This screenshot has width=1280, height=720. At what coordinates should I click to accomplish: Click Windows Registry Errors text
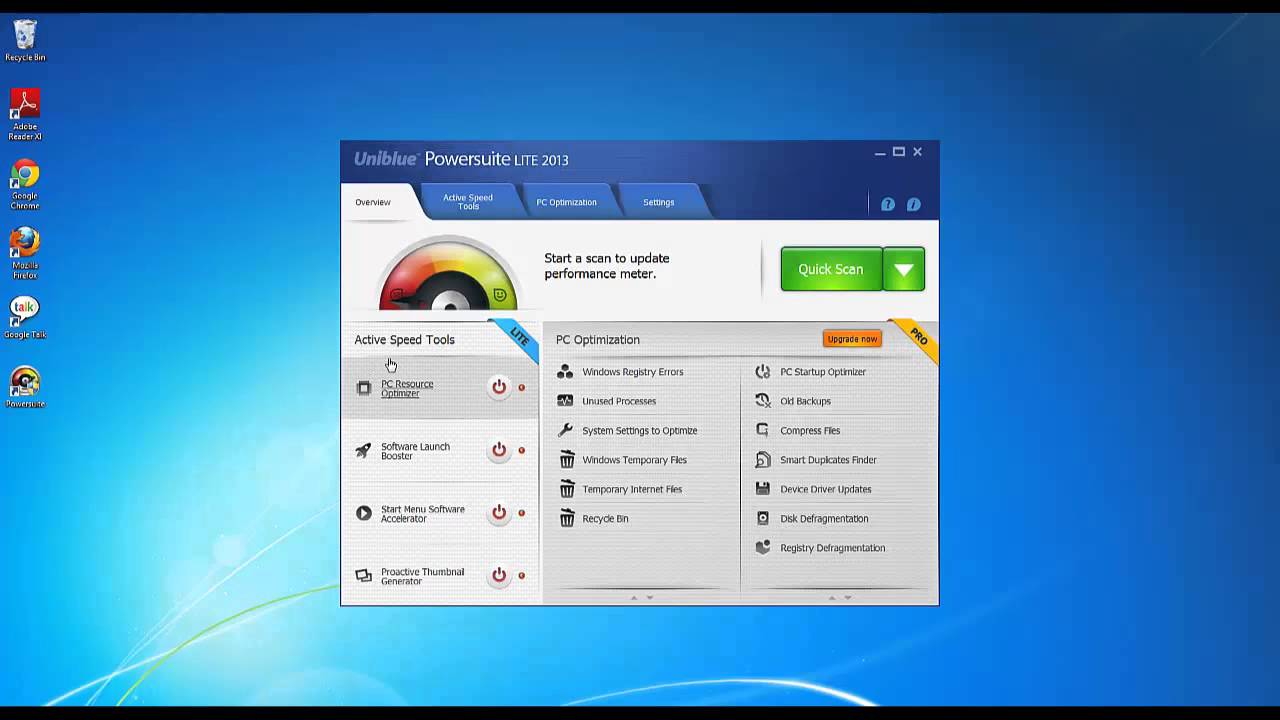tap(633, 372)
